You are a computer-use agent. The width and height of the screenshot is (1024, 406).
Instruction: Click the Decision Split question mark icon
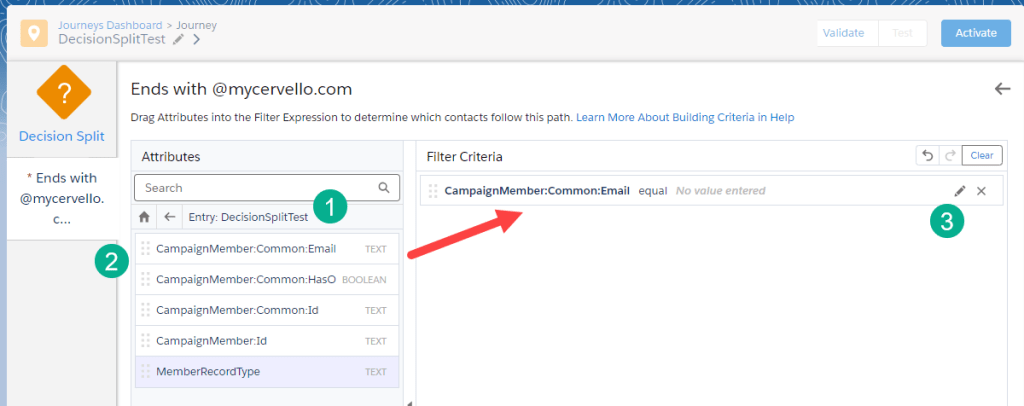[x=64, y=96]
